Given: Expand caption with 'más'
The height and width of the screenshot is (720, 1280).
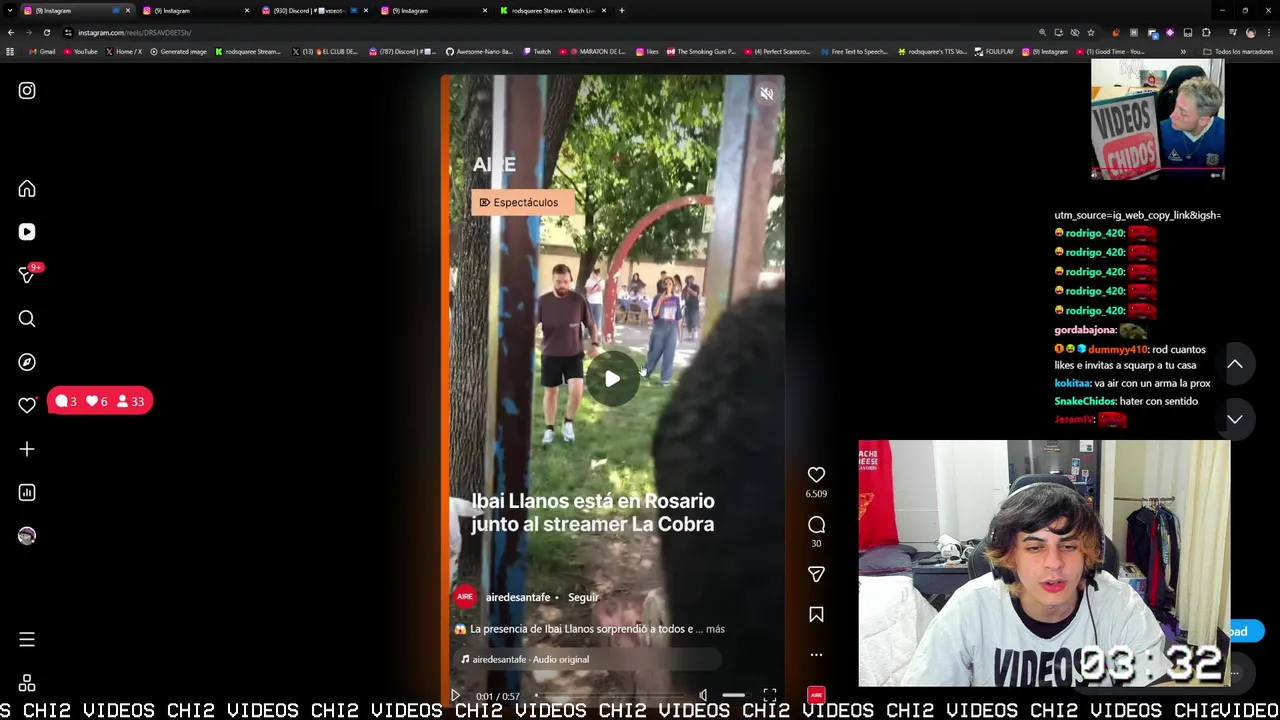Looking at the screenshot, I should (715, 629).
